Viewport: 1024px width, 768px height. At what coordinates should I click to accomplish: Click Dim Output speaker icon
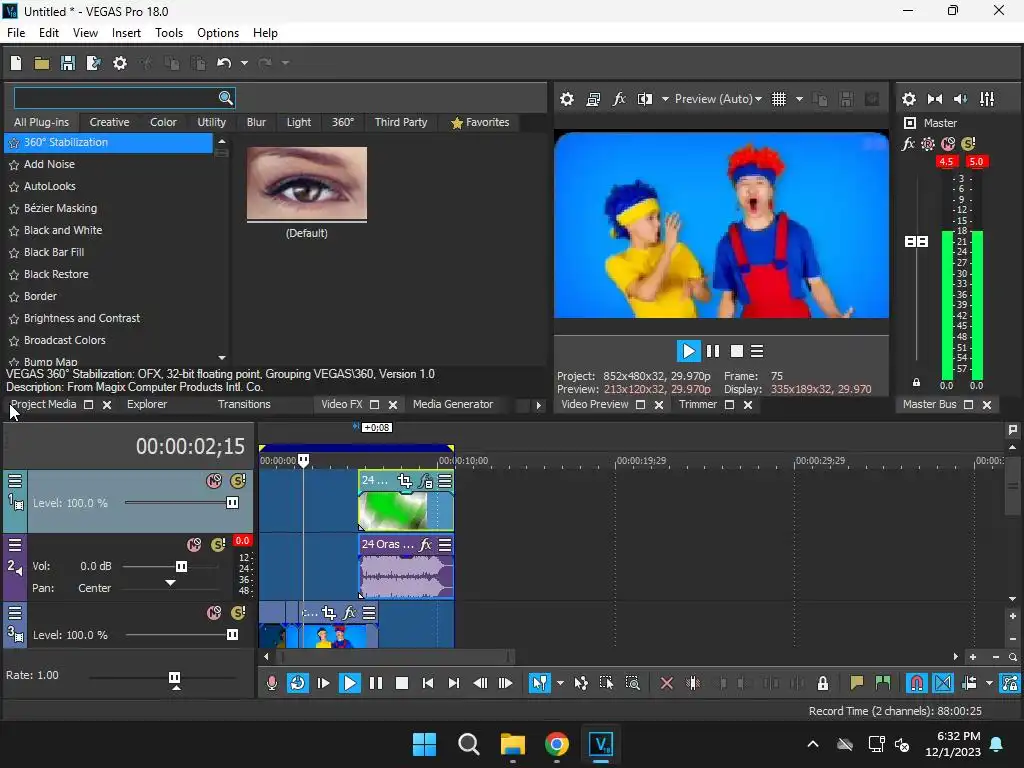coord(961,99)
